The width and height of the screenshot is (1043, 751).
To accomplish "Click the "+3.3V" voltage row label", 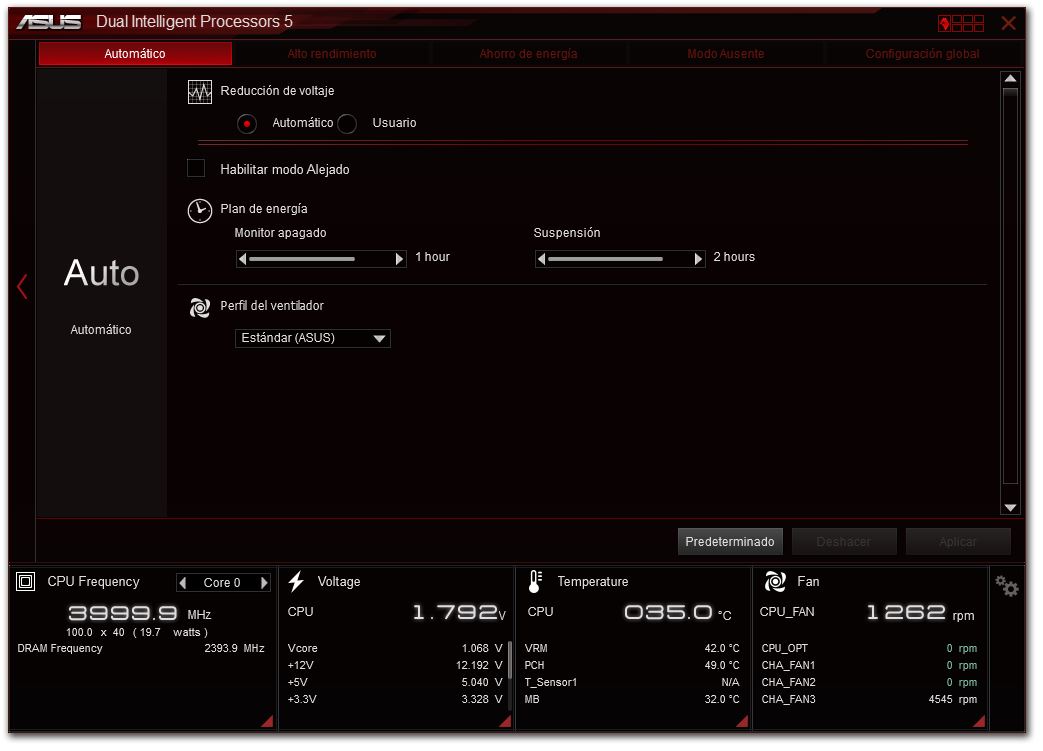I will (302, 700).
